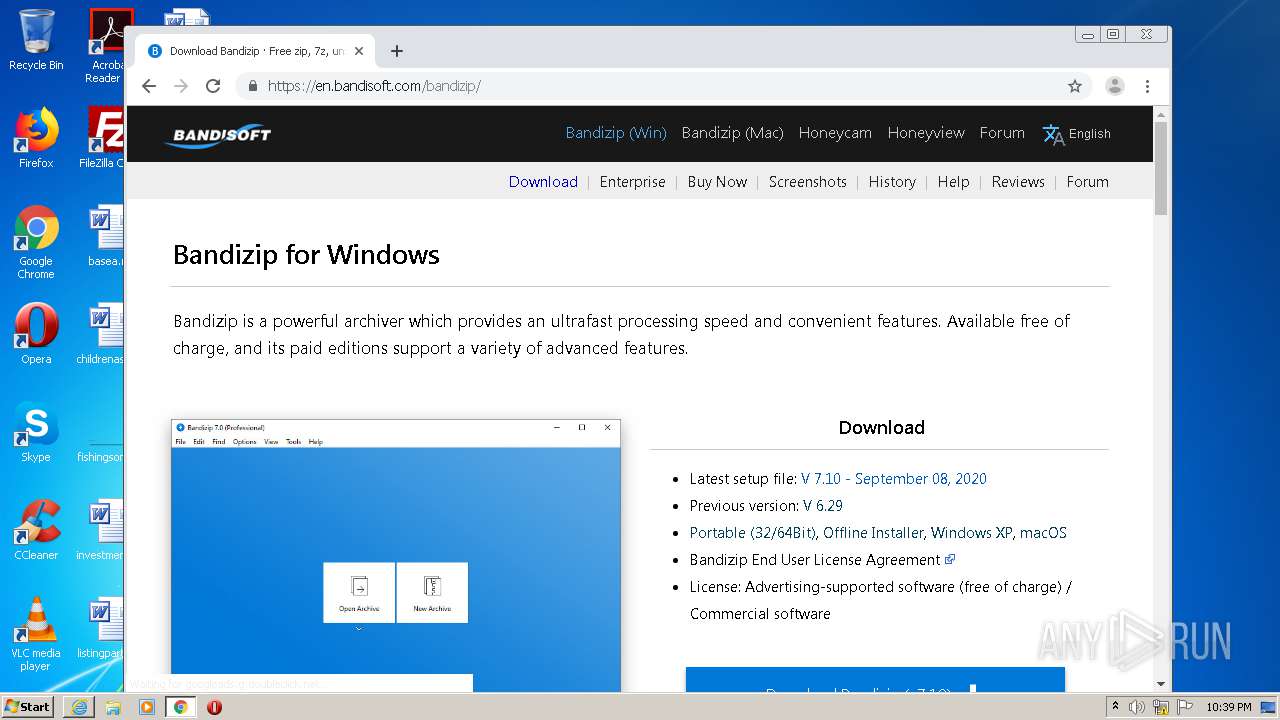
Task: Open the Opera desktop shortcut
Action: [x=36, y=334]
